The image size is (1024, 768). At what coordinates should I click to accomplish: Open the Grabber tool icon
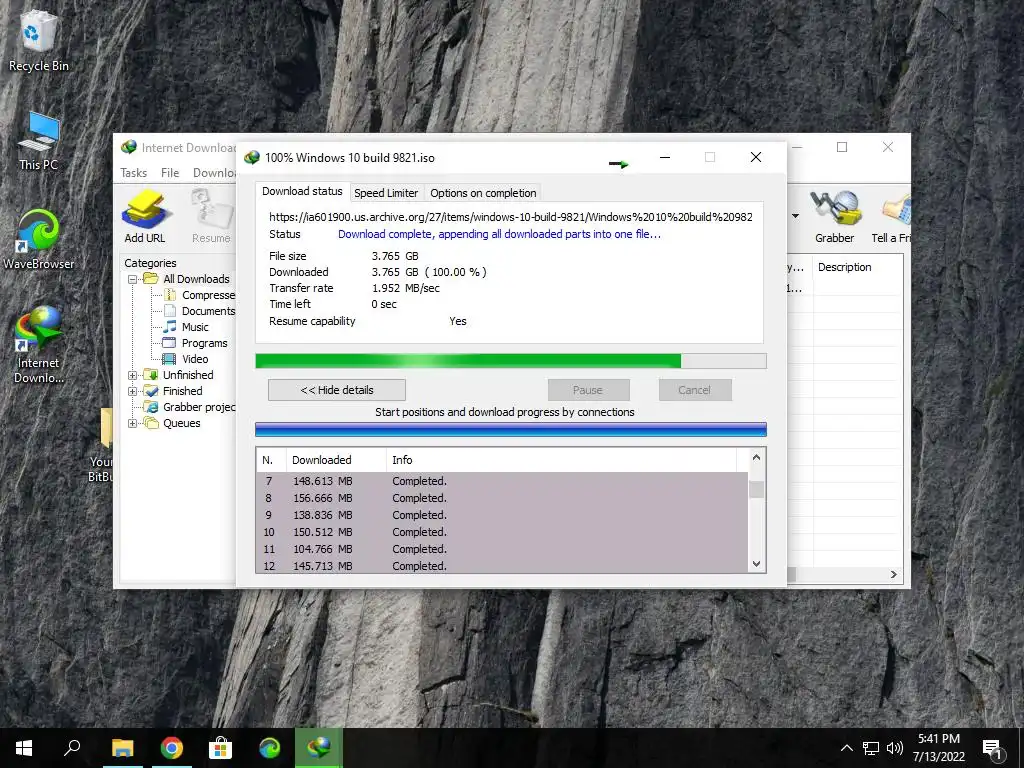coord(835,216)
